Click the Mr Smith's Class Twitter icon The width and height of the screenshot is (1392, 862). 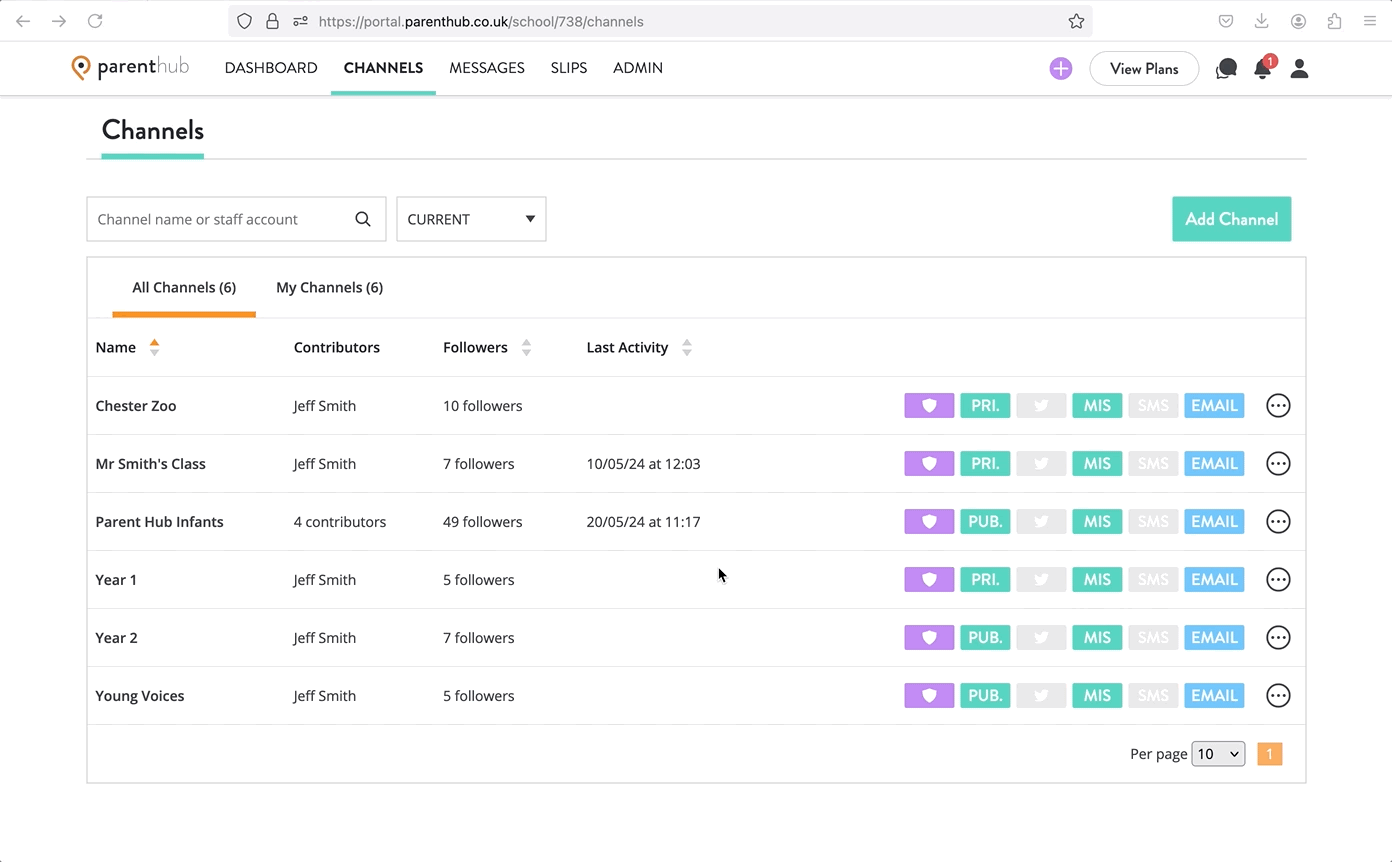[x=1041, y=464]
